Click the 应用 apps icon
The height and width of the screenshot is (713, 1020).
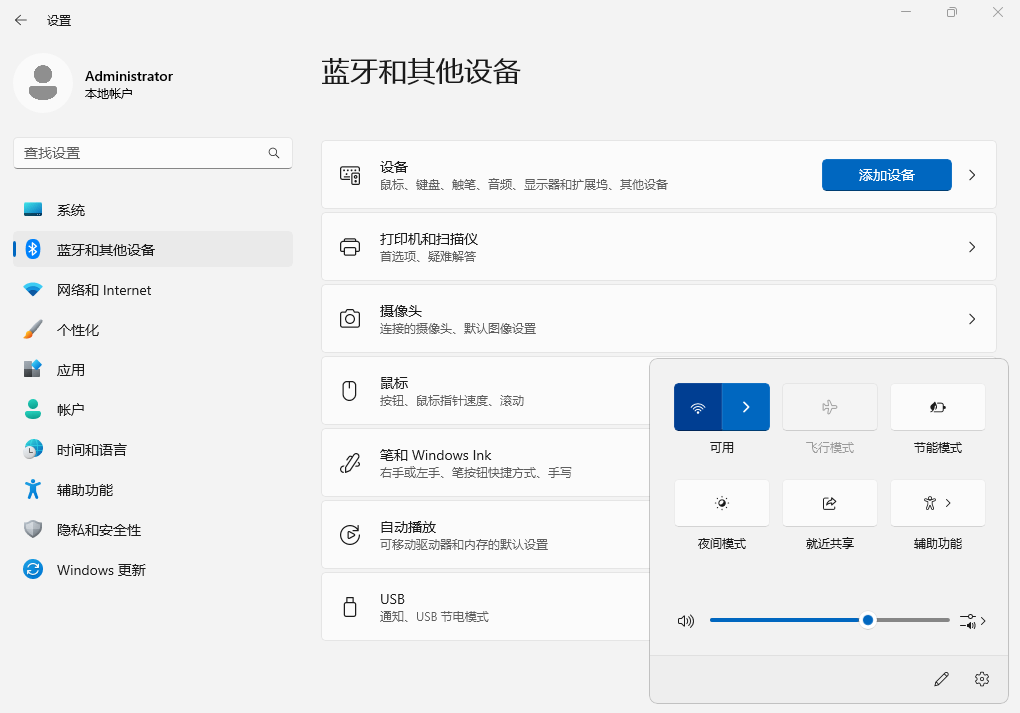(x=33, y=370)
